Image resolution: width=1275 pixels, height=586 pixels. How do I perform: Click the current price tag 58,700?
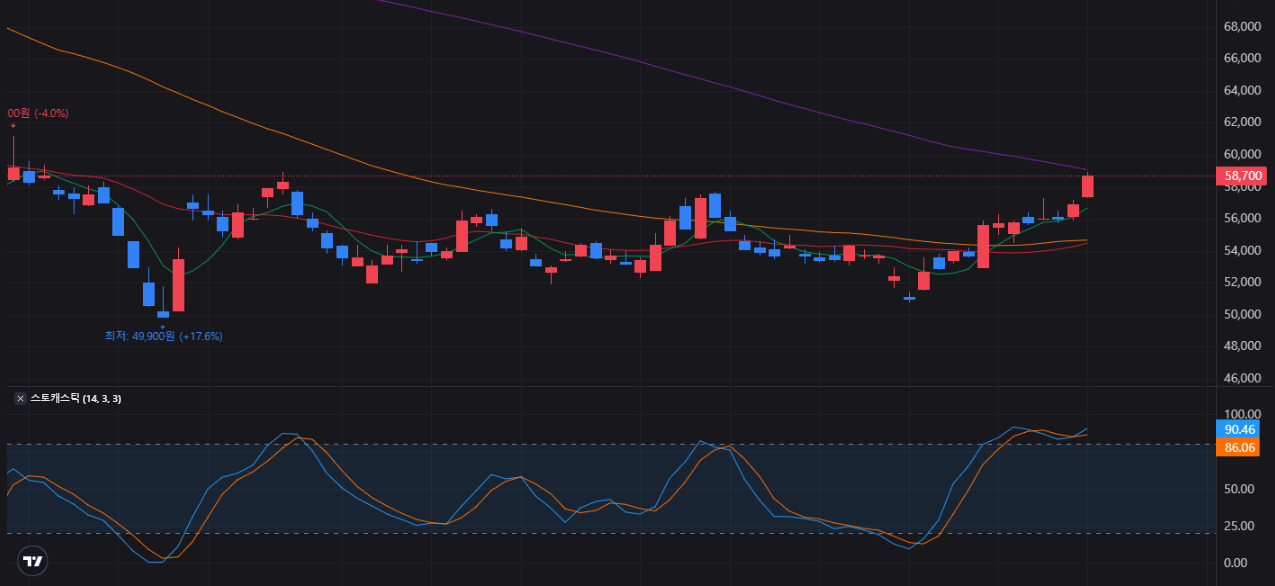(x=1243, y=176)
